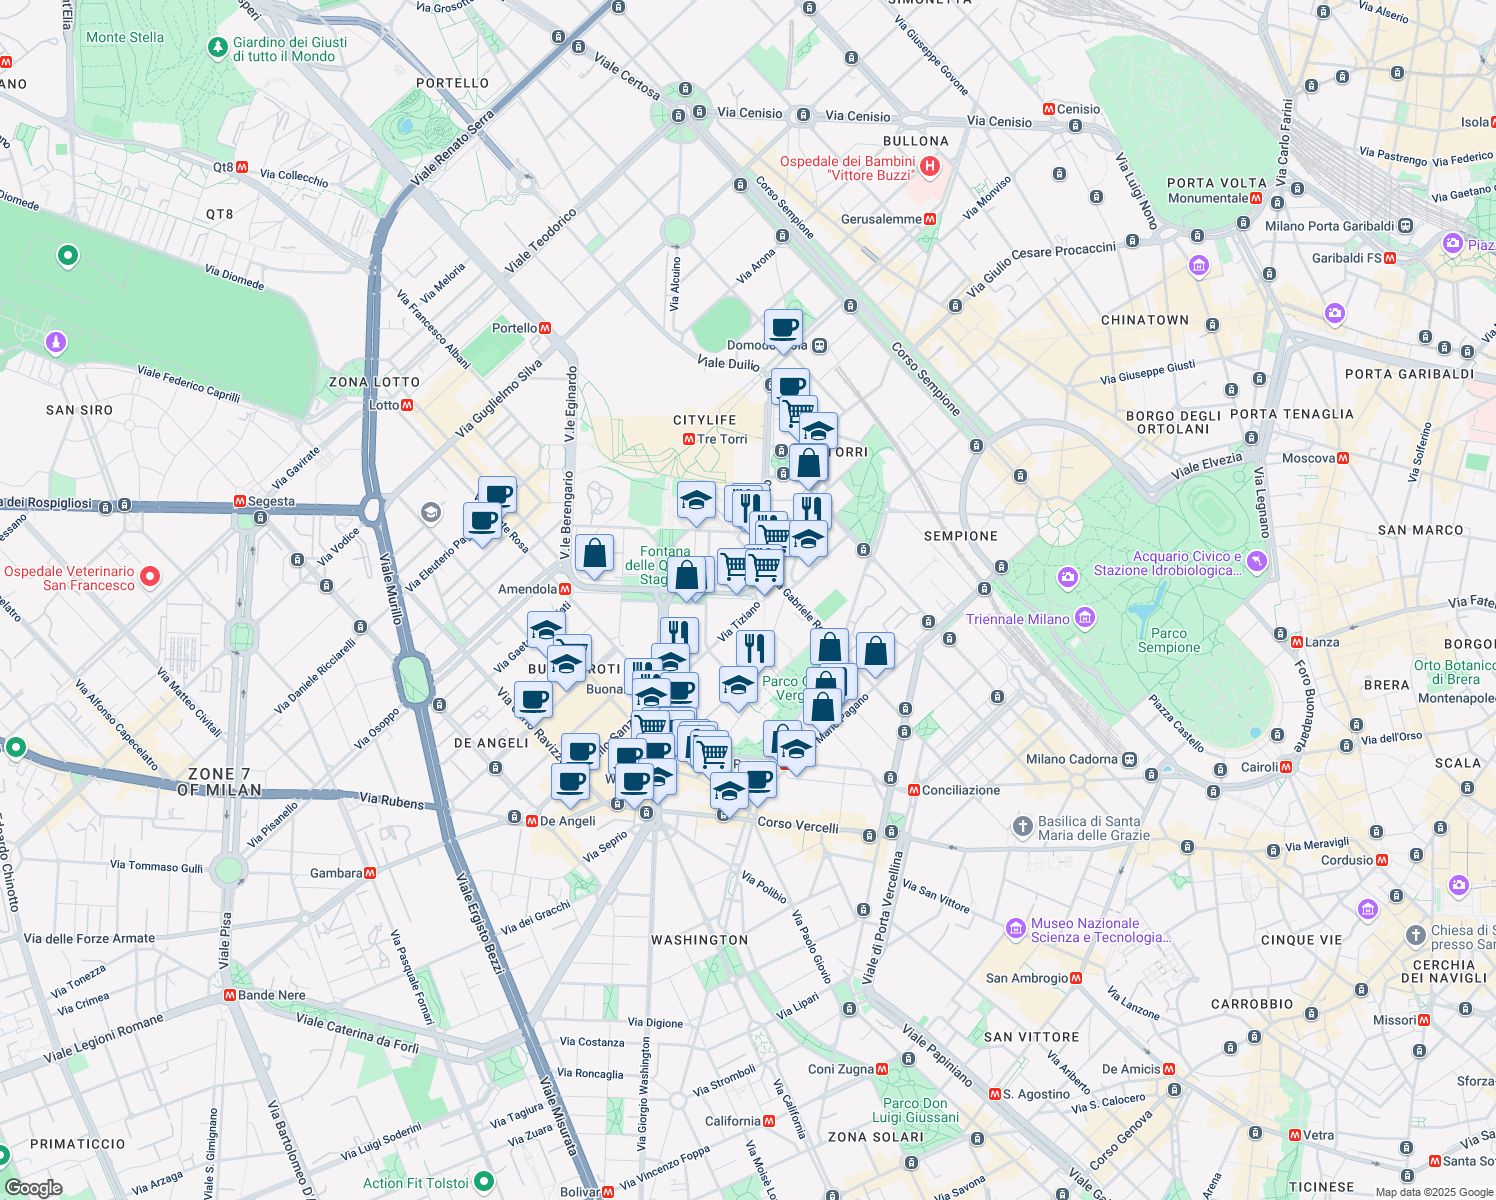
Task: Open the Conciliazione metro icon
Action: (x=913, y=790)
